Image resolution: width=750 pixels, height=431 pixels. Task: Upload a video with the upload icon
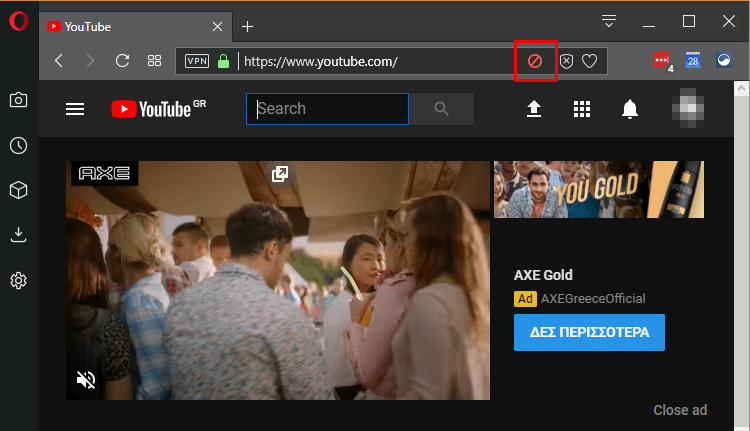(534, 109)
